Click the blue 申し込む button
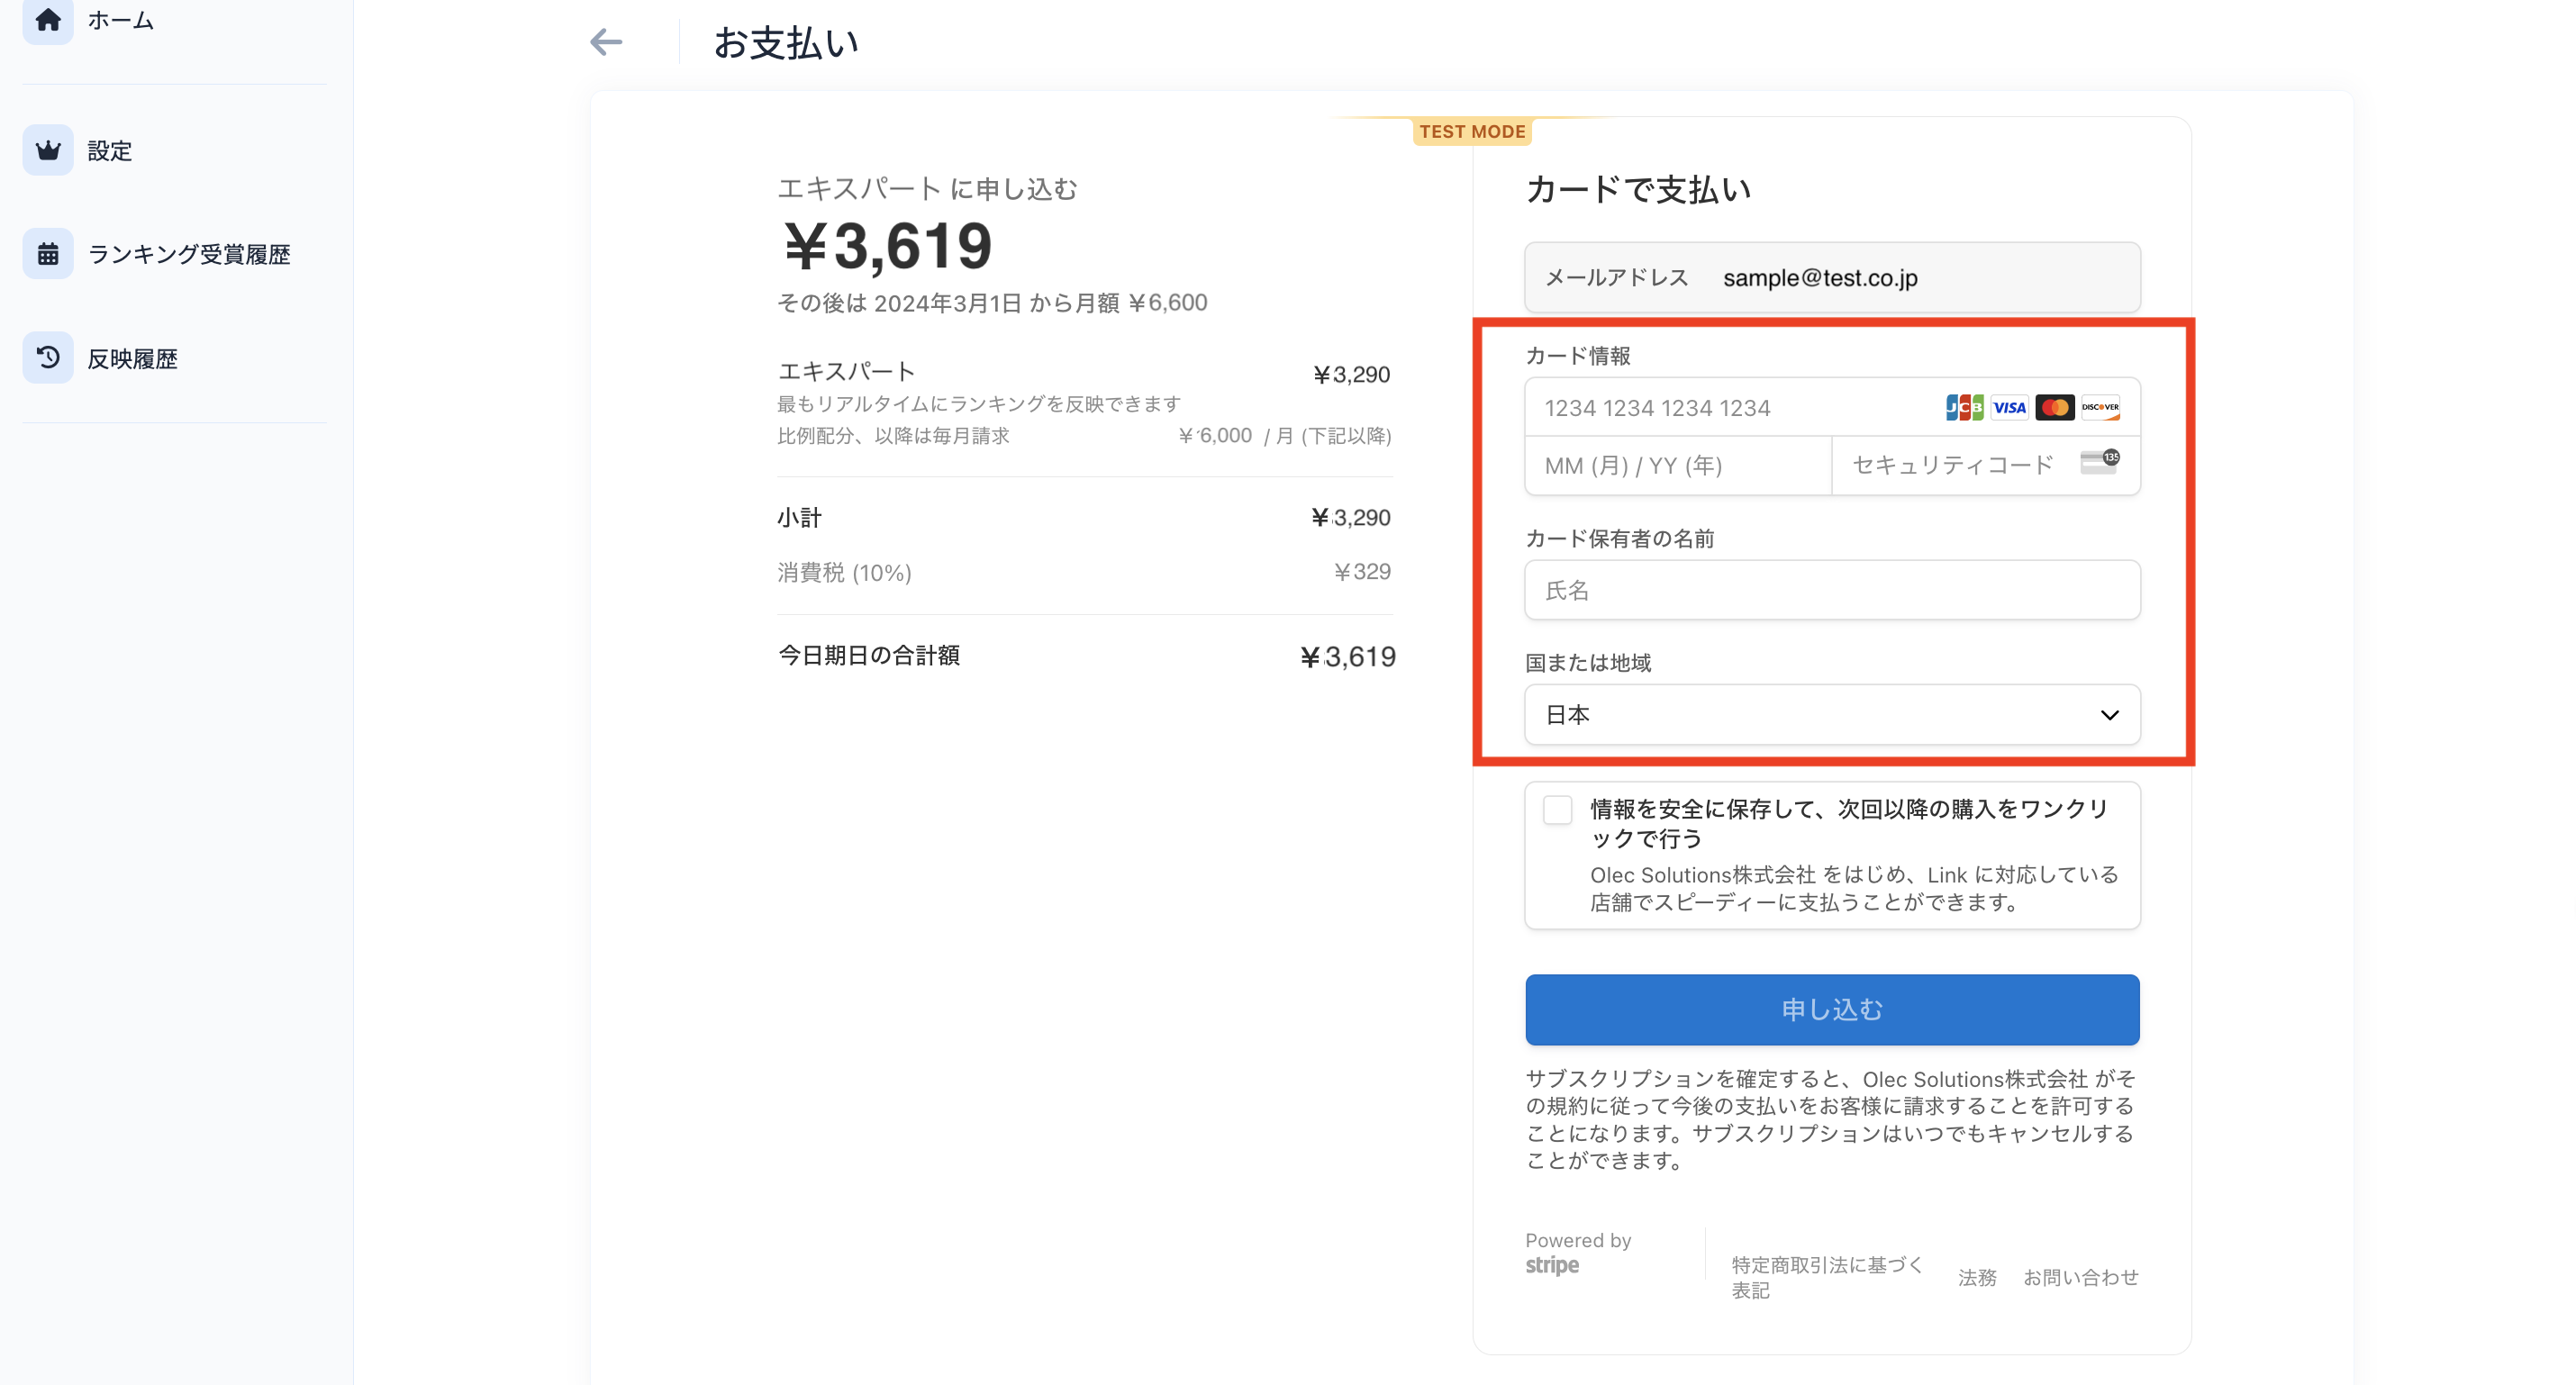 [x=1832, y=1010]
